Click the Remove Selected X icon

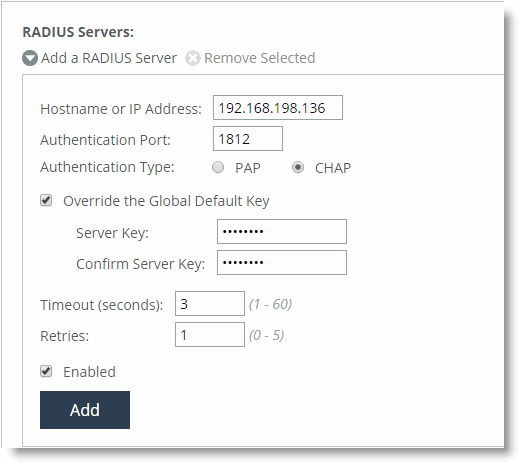pyautogui.click(x=193, y=58)
